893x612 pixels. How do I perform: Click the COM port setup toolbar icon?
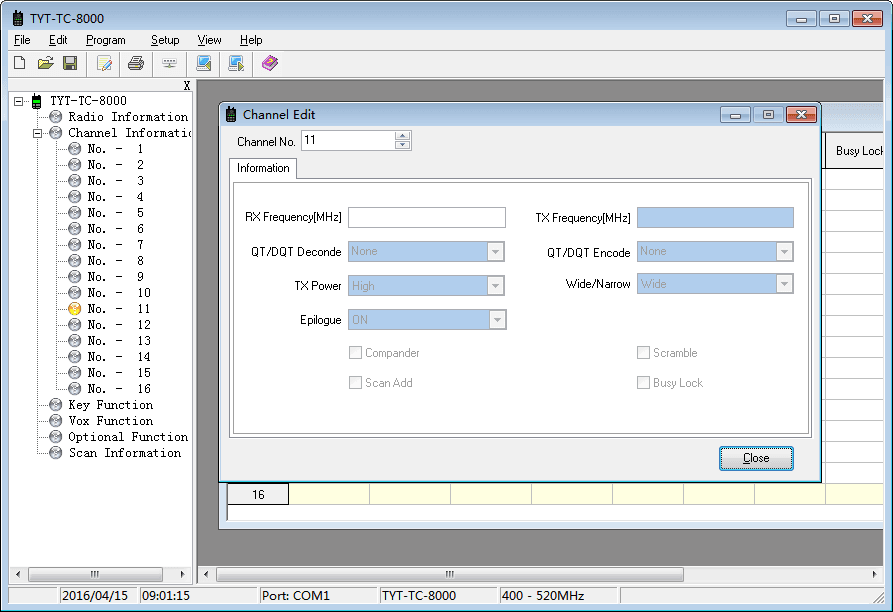(x=169, y=64)
